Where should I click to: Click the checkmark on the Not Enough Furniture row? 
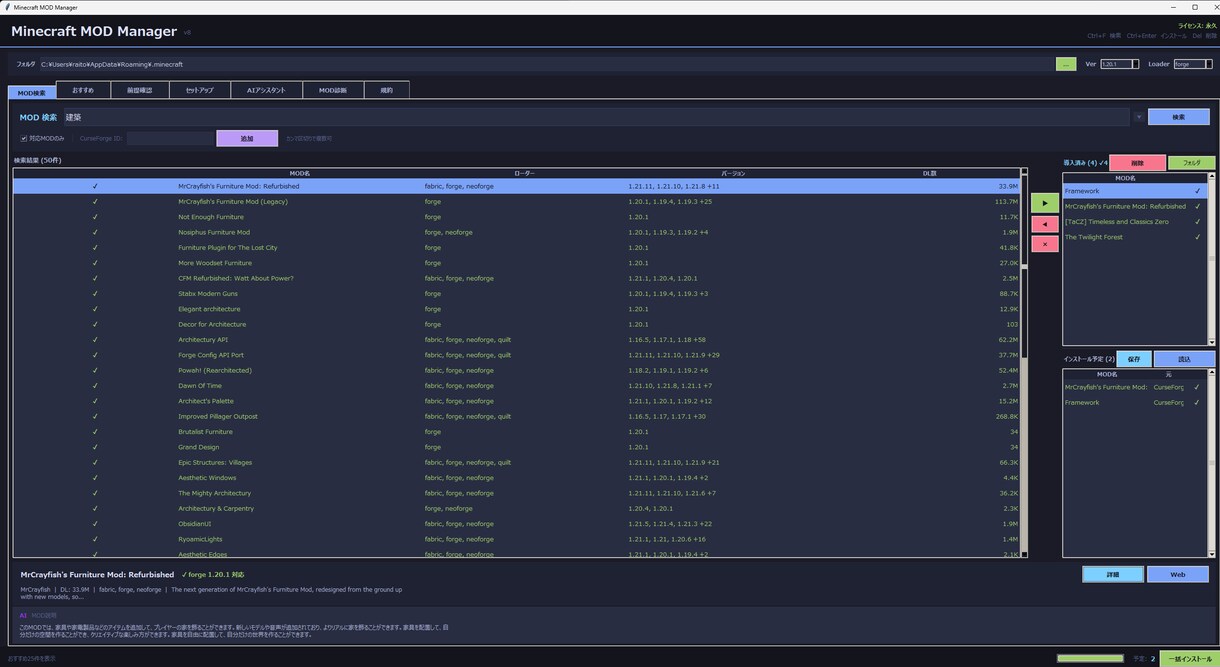pyautogui.click(x=95, y=217)
